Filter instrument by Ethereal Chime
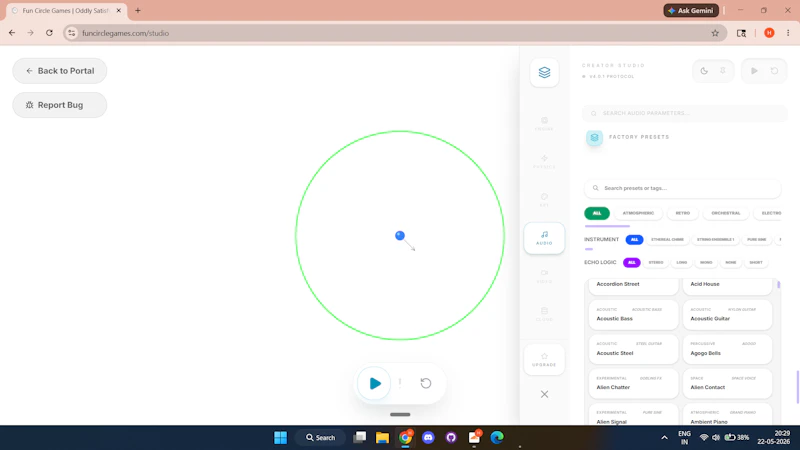This screenshot has width=800, height=450. pos(667,240)
